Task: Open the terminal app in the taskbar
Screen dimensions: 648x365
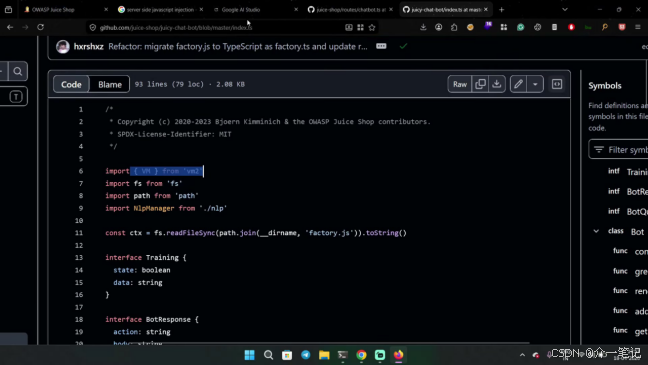Action: [343, 355]
